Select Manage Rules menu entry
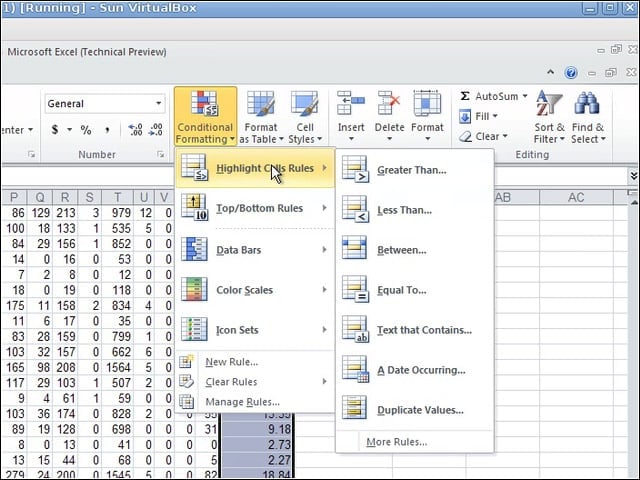This screenshot has height=480, width=640. point(255,402)
